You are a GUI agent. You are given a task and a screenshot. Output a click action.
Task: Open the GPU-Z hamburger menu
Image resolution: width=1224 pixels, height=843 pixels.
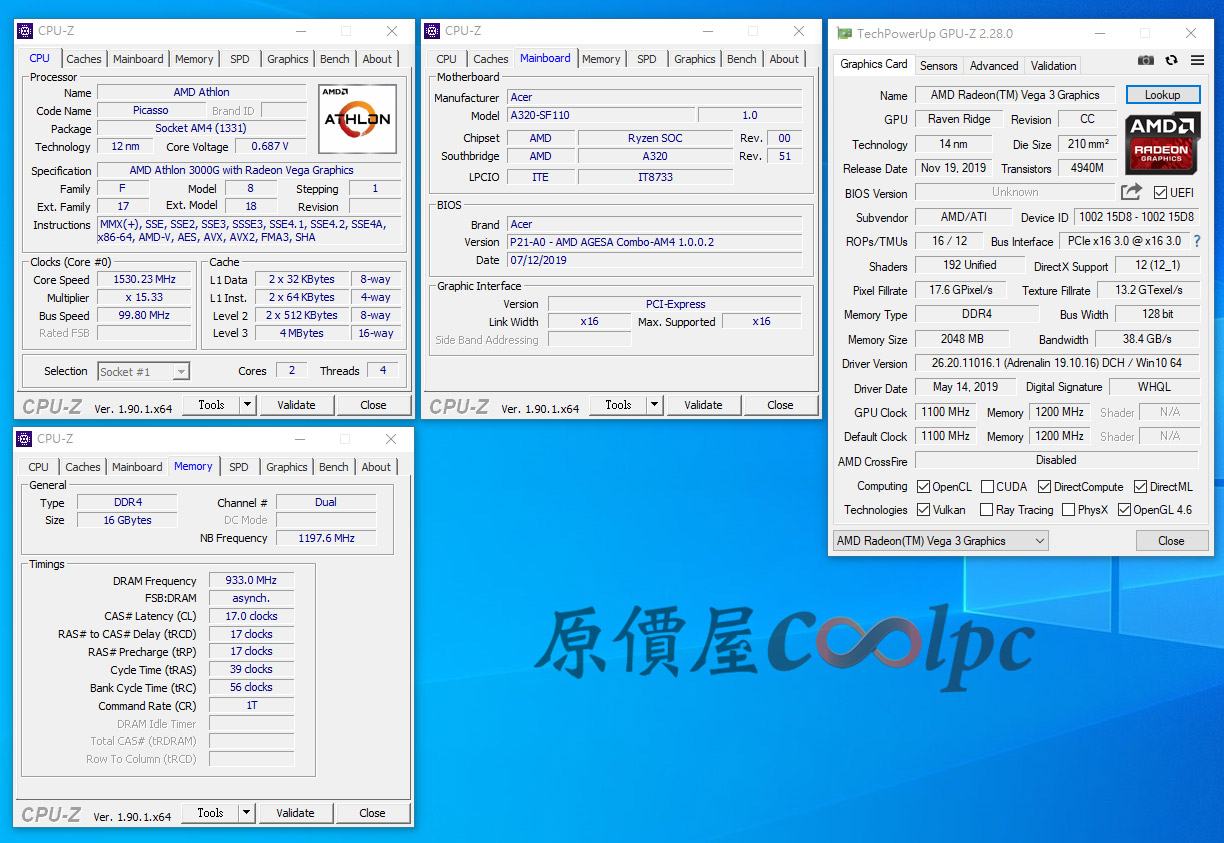[1197, 61]
